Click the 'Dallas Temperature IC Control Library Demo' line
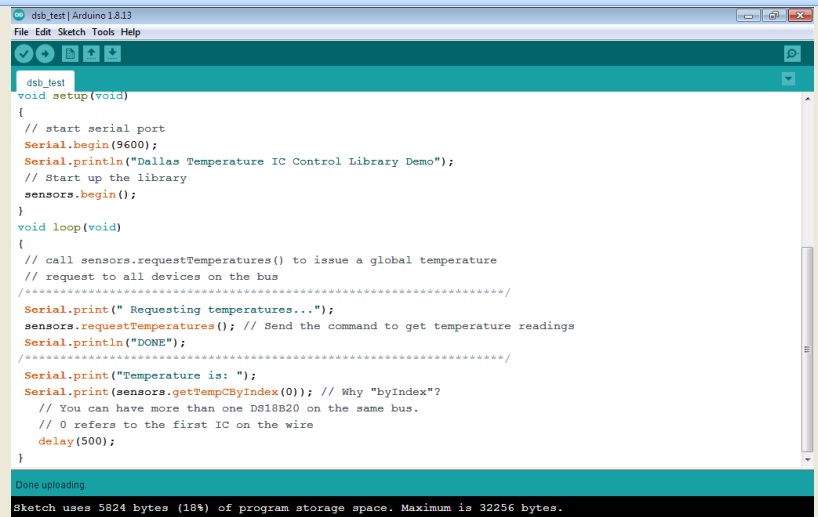 coord(239,162)
